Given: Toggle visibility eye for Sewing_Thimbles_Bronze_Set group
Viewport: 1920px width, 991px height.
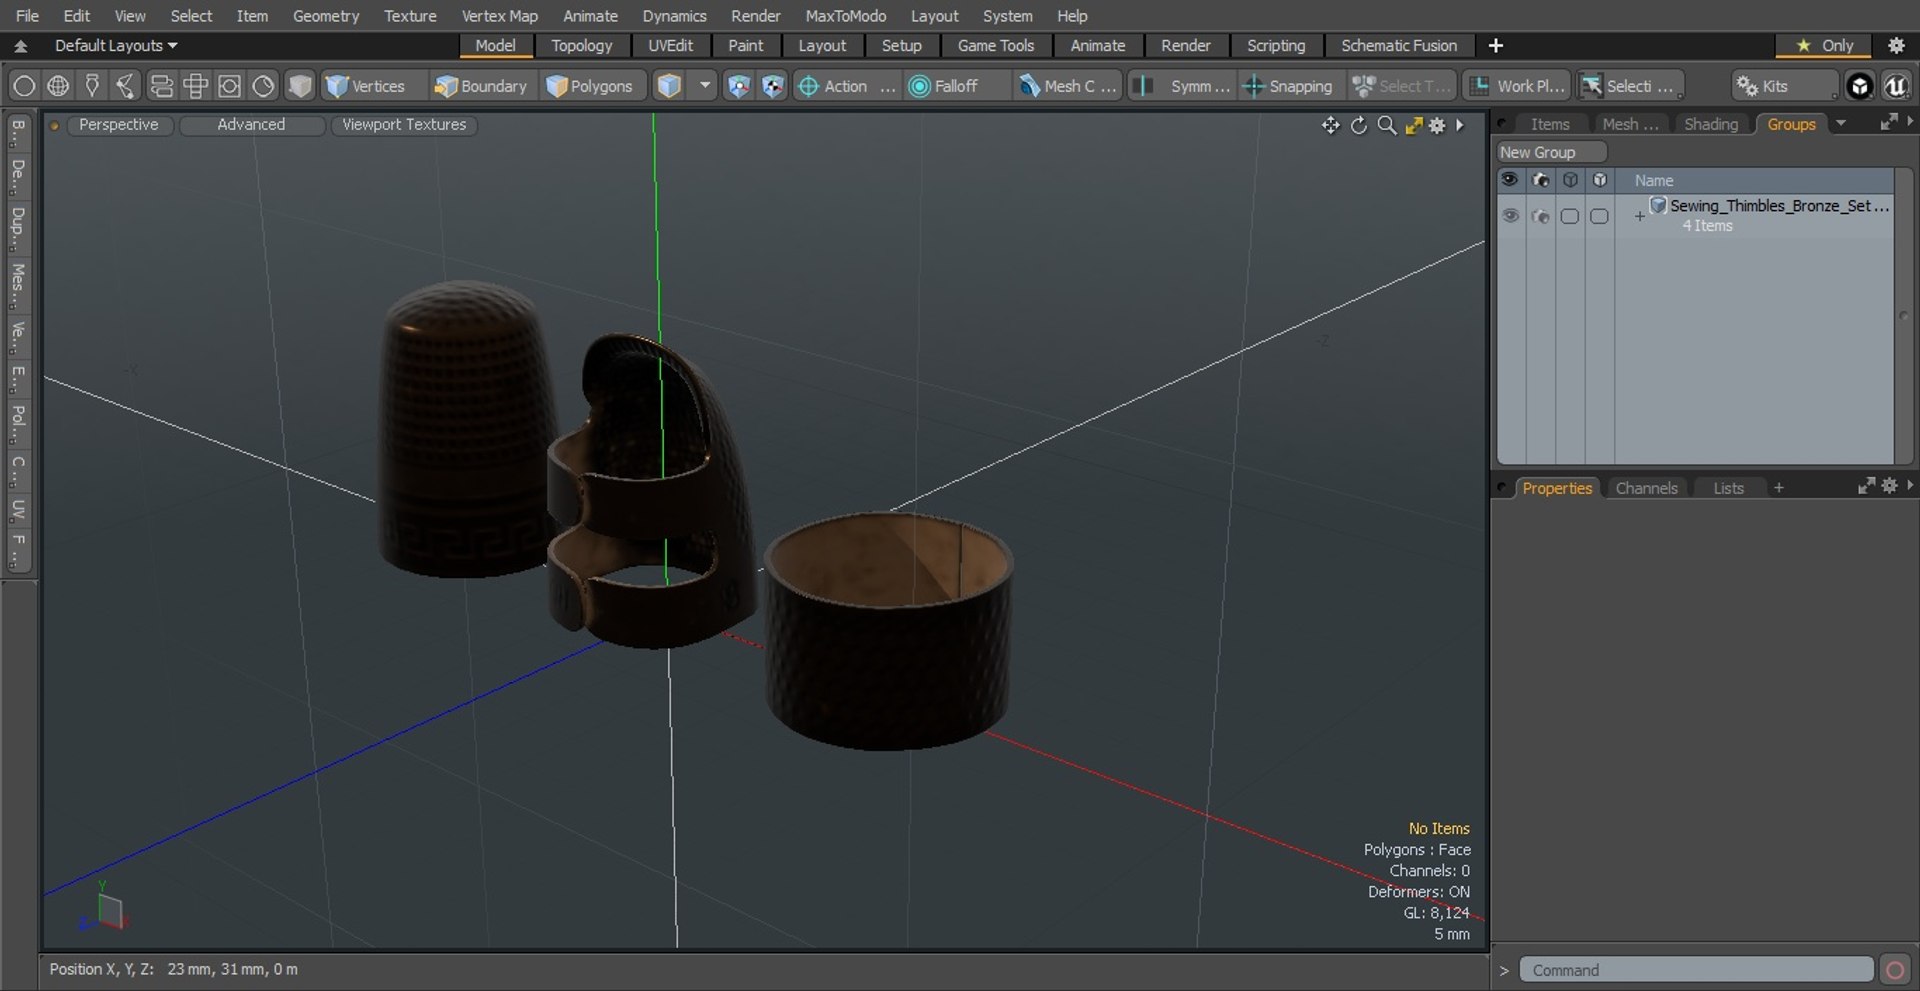Looking at the screenshot, I should (1510, 216).
